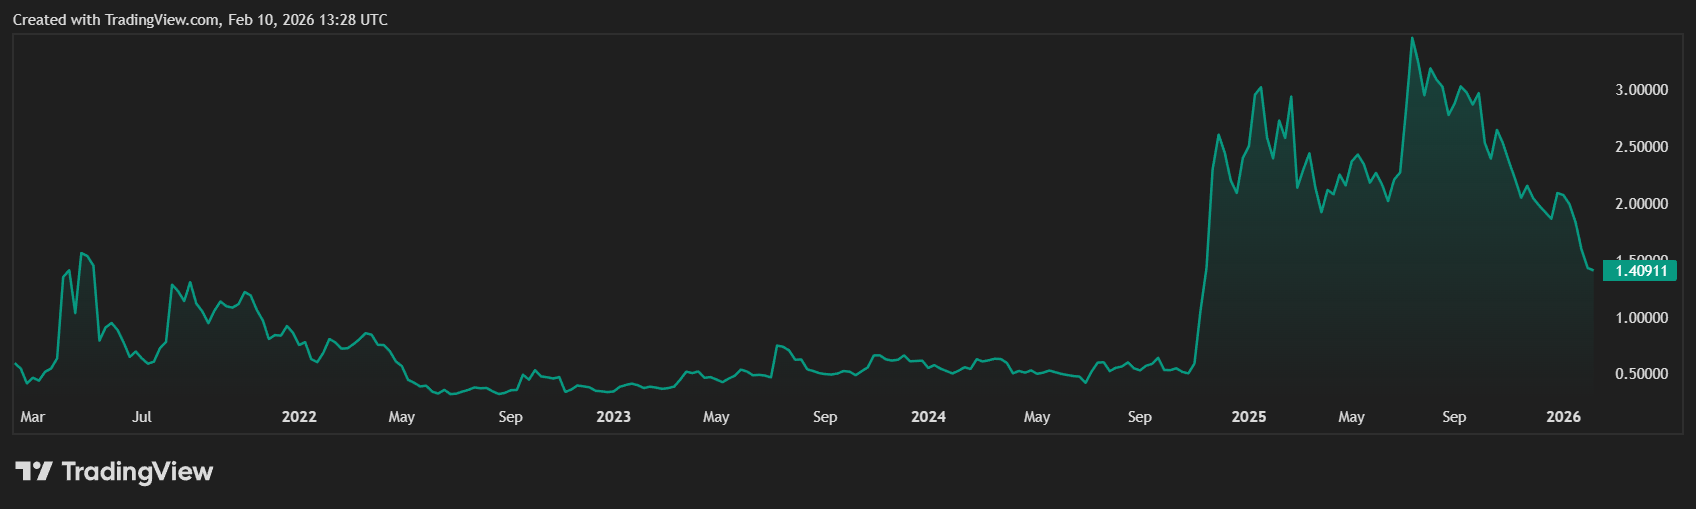This screenshot has width=1696, height=509.
Task: Jump to the 2022 time axis marker
Action: pos(299,417)
